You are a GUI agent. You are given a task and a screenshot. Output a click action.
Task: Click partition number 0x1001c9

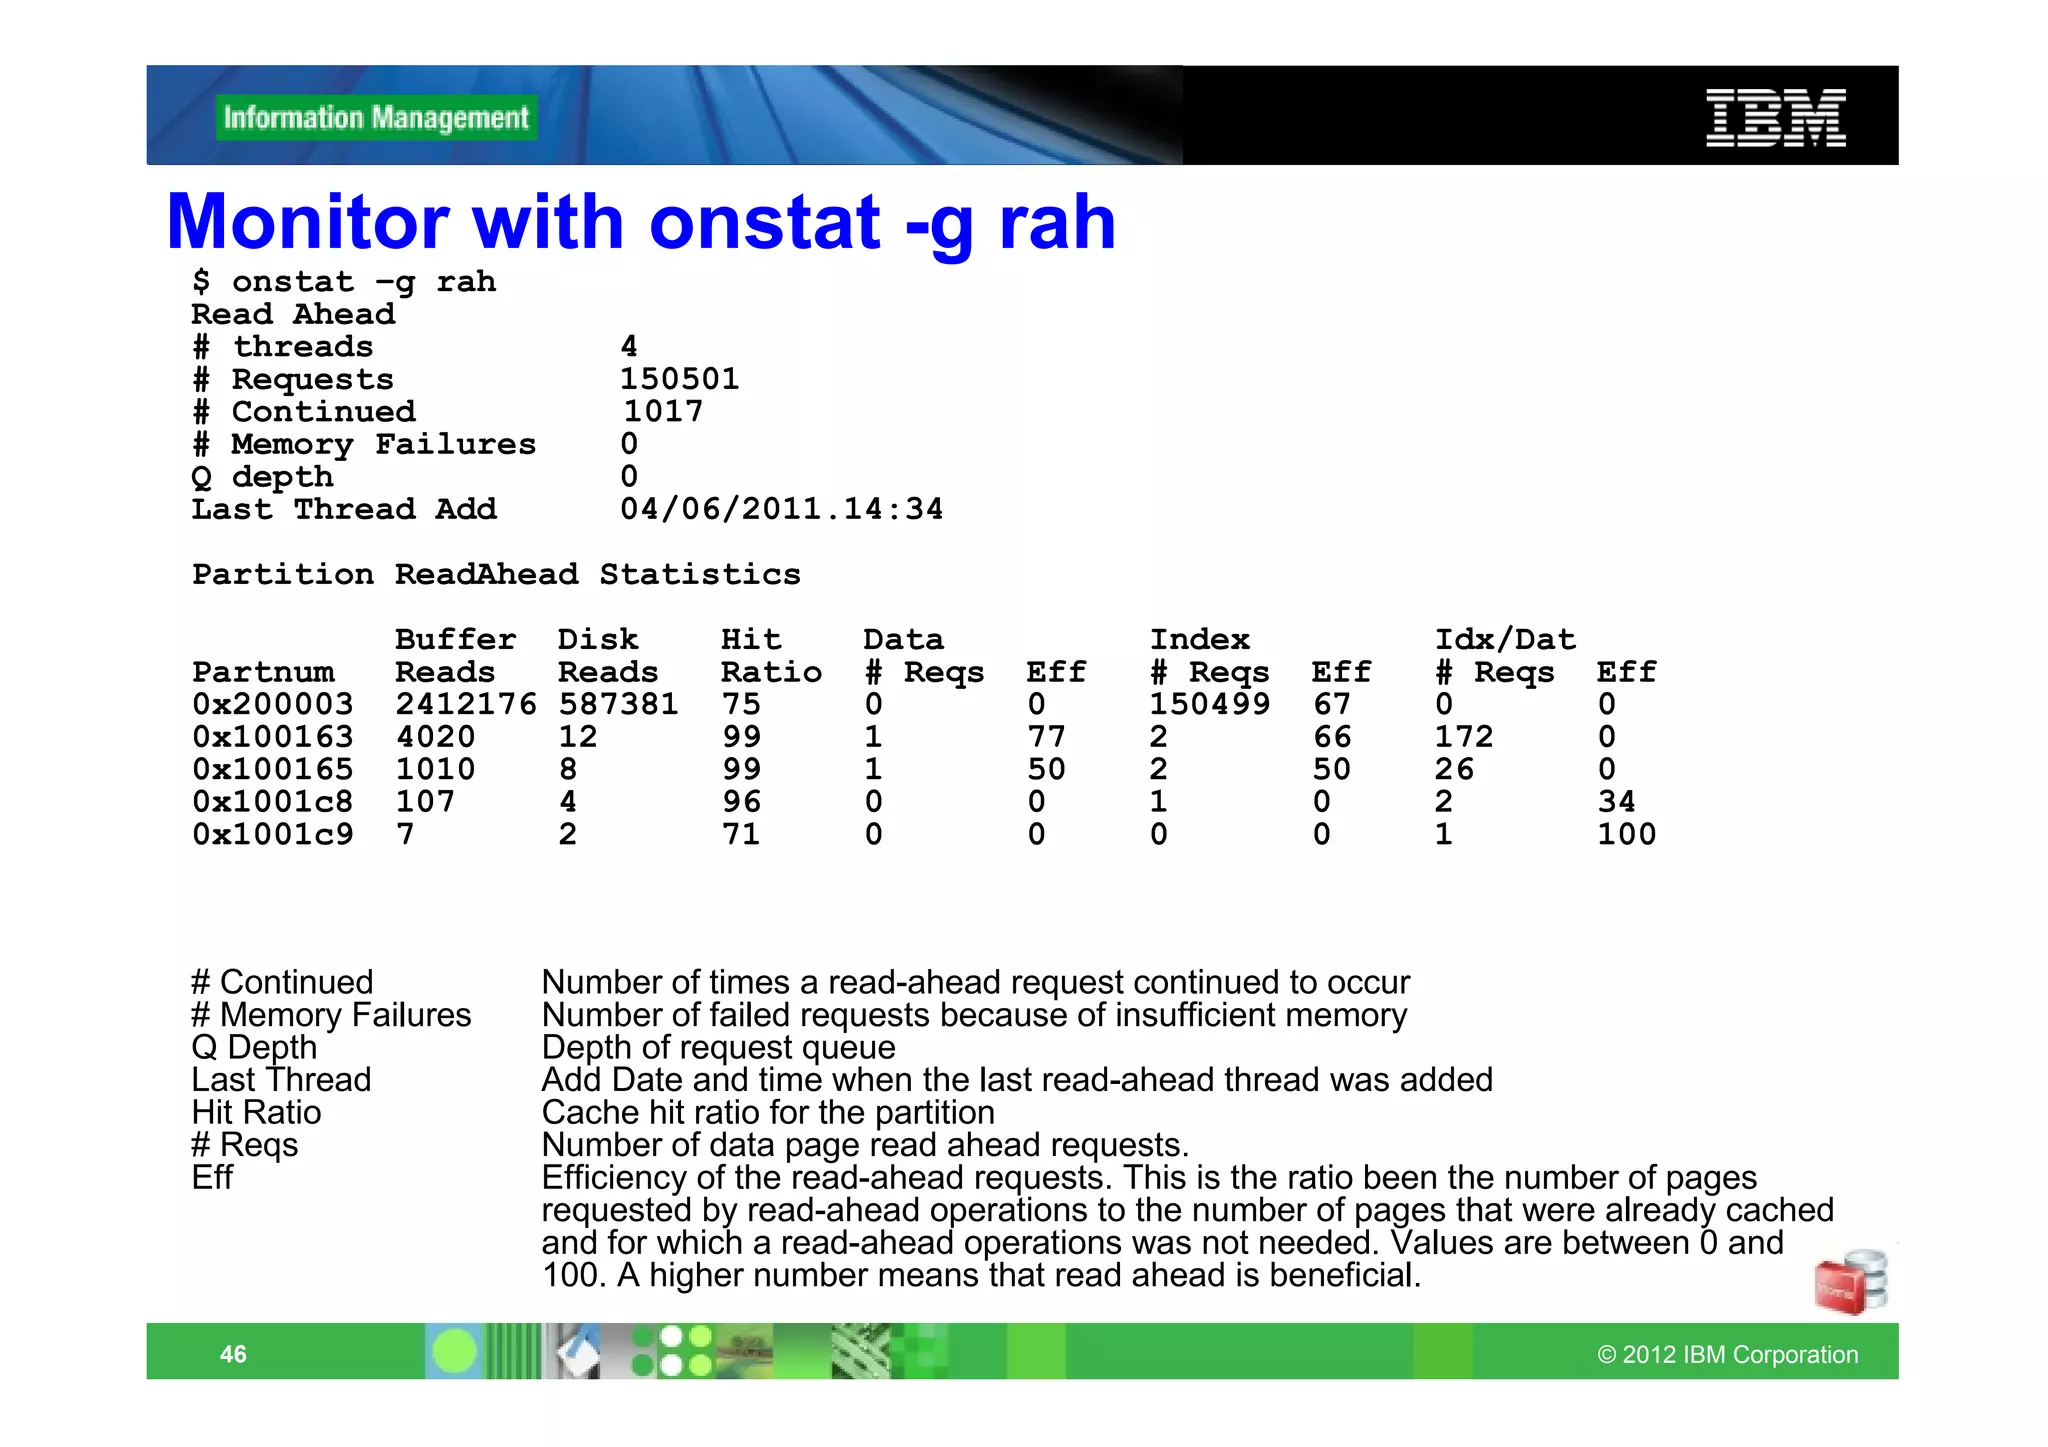[x=273, y=834]
